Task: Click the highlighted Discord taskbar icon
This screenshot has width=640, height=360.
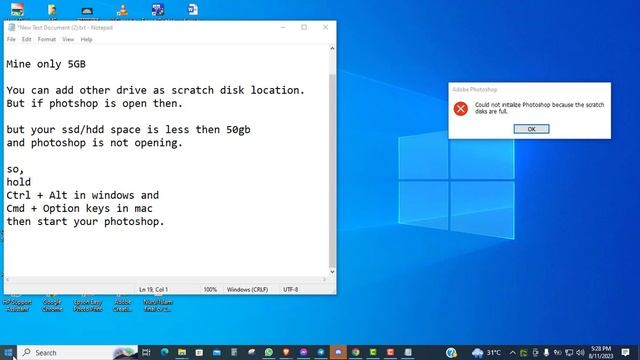Action: (x=338, y=352)
